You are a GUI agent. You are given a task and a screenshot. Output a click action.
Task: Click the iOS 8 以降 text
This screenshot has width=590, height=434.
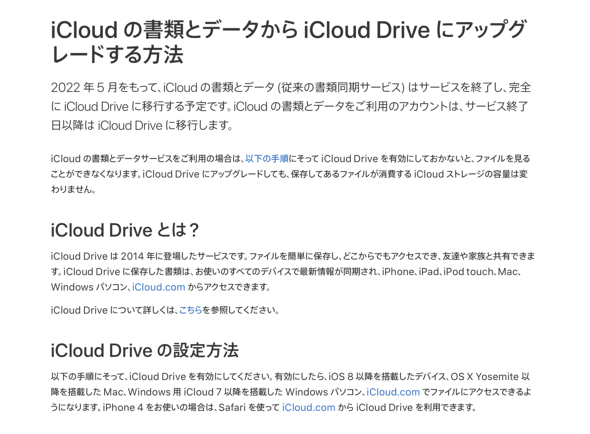351,376
